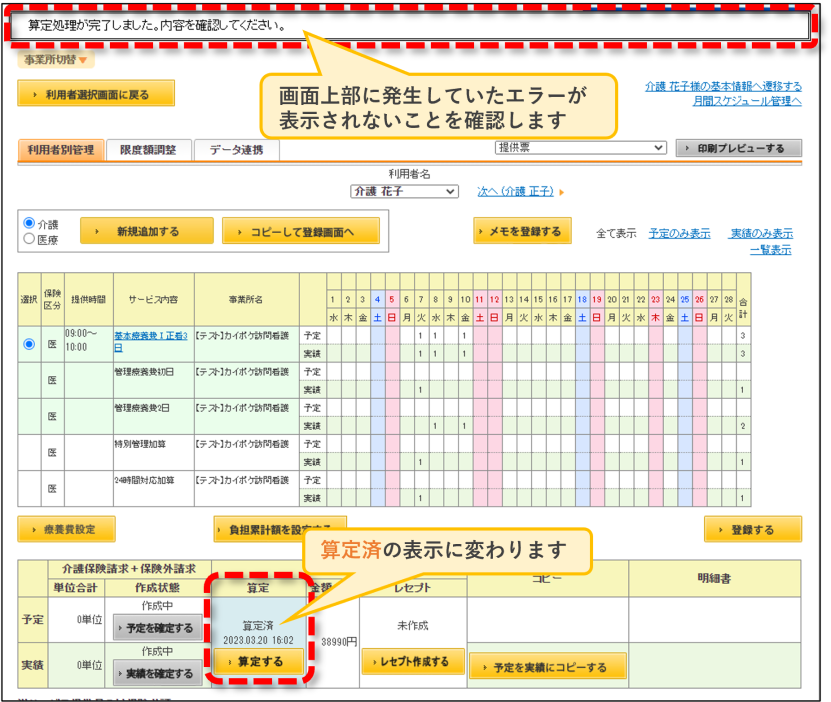Select the row radio for 基本療養費Ⅰ
Image resolution: width=831 pixels, height=702 pixels.
(29, 344)
